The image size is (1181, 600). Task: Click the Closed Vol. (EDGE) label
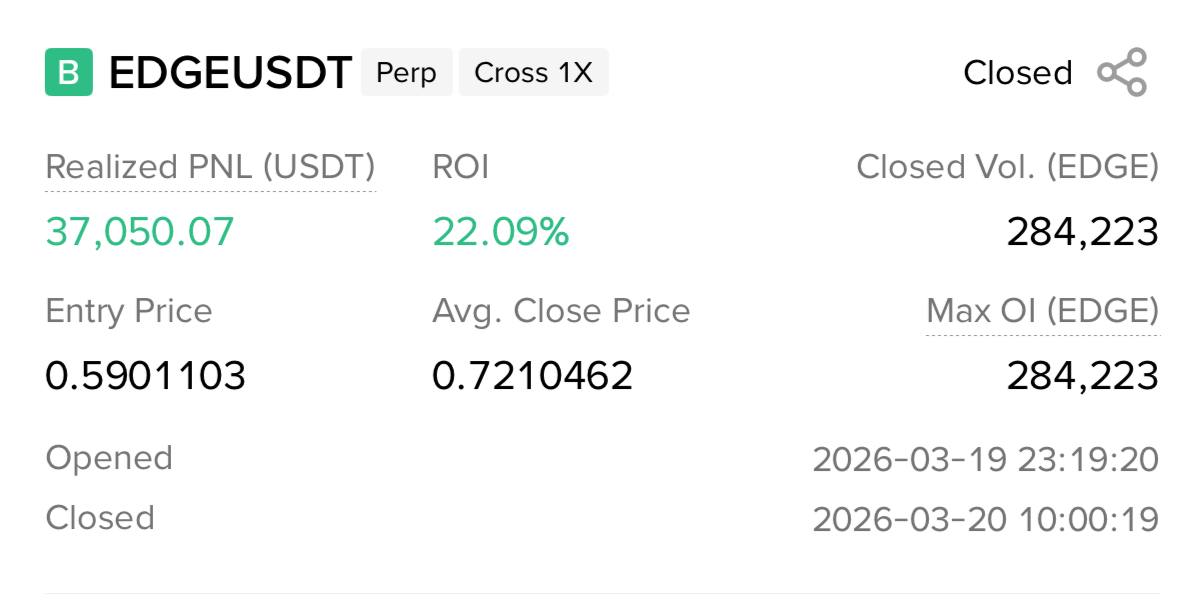coord(1007,167)
